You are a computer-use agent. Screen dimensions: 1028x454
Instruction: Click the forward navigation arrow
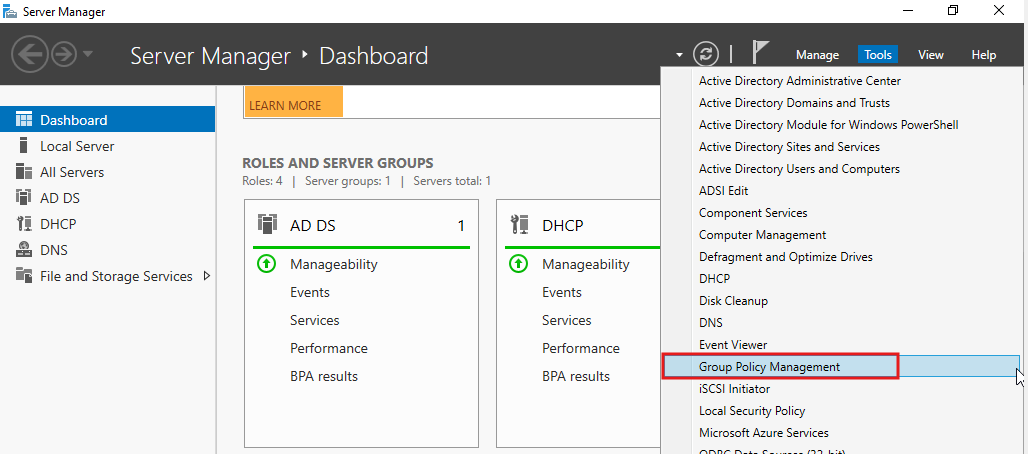[x=64, y=54]
